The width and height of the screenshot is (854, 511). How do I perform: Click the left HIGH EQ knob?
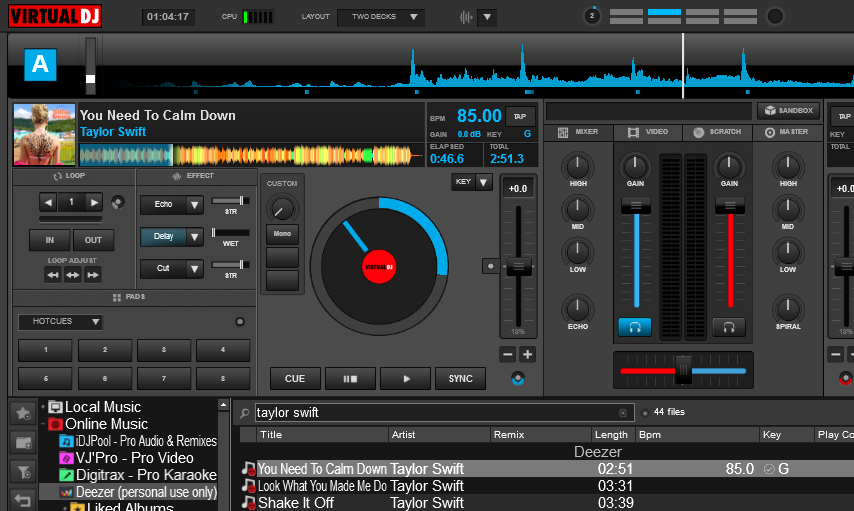click(x=577, y=166)
